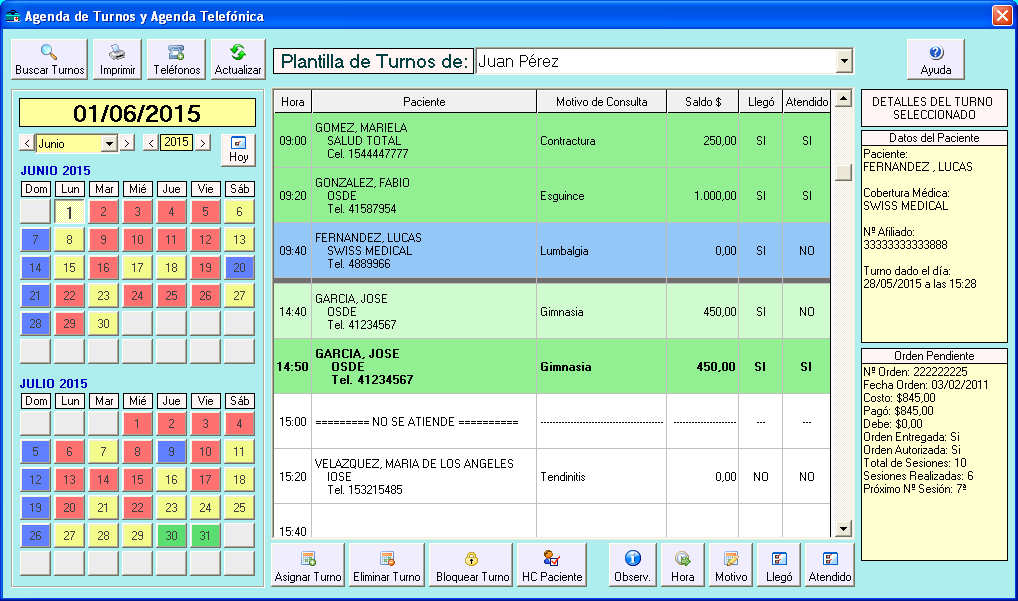Screen dimensions: 1018x601
Task: Jump to today with the Hoy button
Action: [238, 150]
